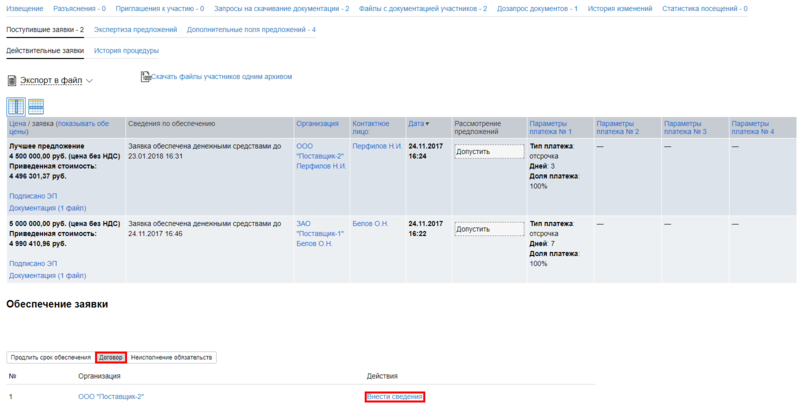The width and height of the screenshot is (800, 407).
Task: Click the показывать обе цены link
Action: pyautogui.click(x=83, y=123)
